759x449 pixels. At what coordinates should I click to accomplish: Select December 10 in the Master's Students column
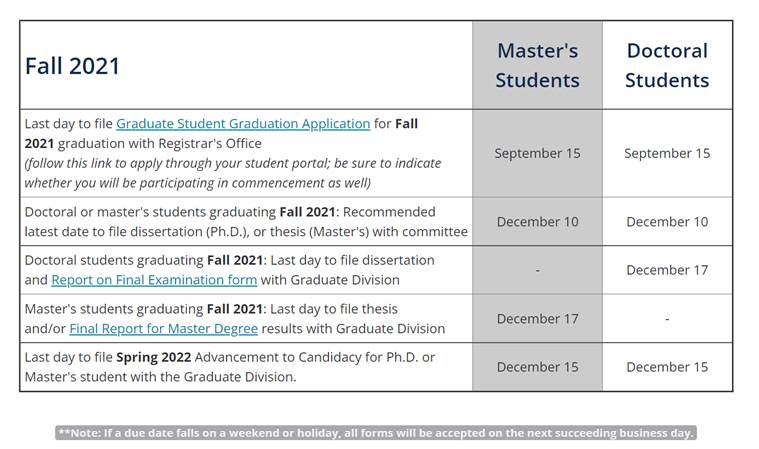[x=537, y=222]
